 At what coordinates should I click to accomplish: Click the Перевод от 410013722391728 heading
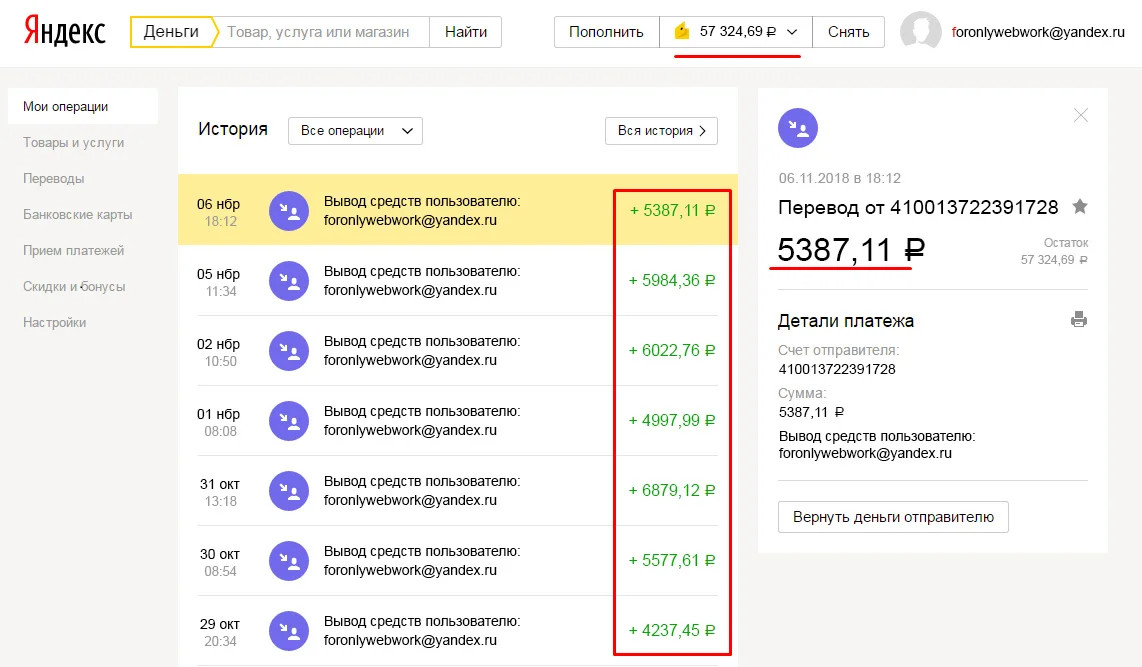pyautogui.click(x=918, y=208)
